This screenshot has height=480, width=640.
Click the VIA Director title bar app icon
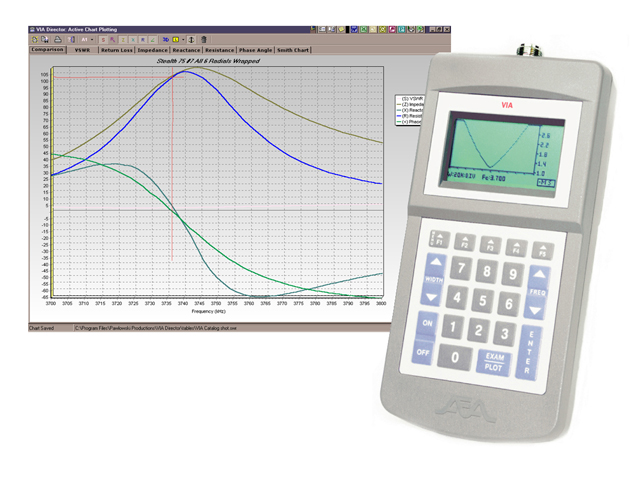31,29
